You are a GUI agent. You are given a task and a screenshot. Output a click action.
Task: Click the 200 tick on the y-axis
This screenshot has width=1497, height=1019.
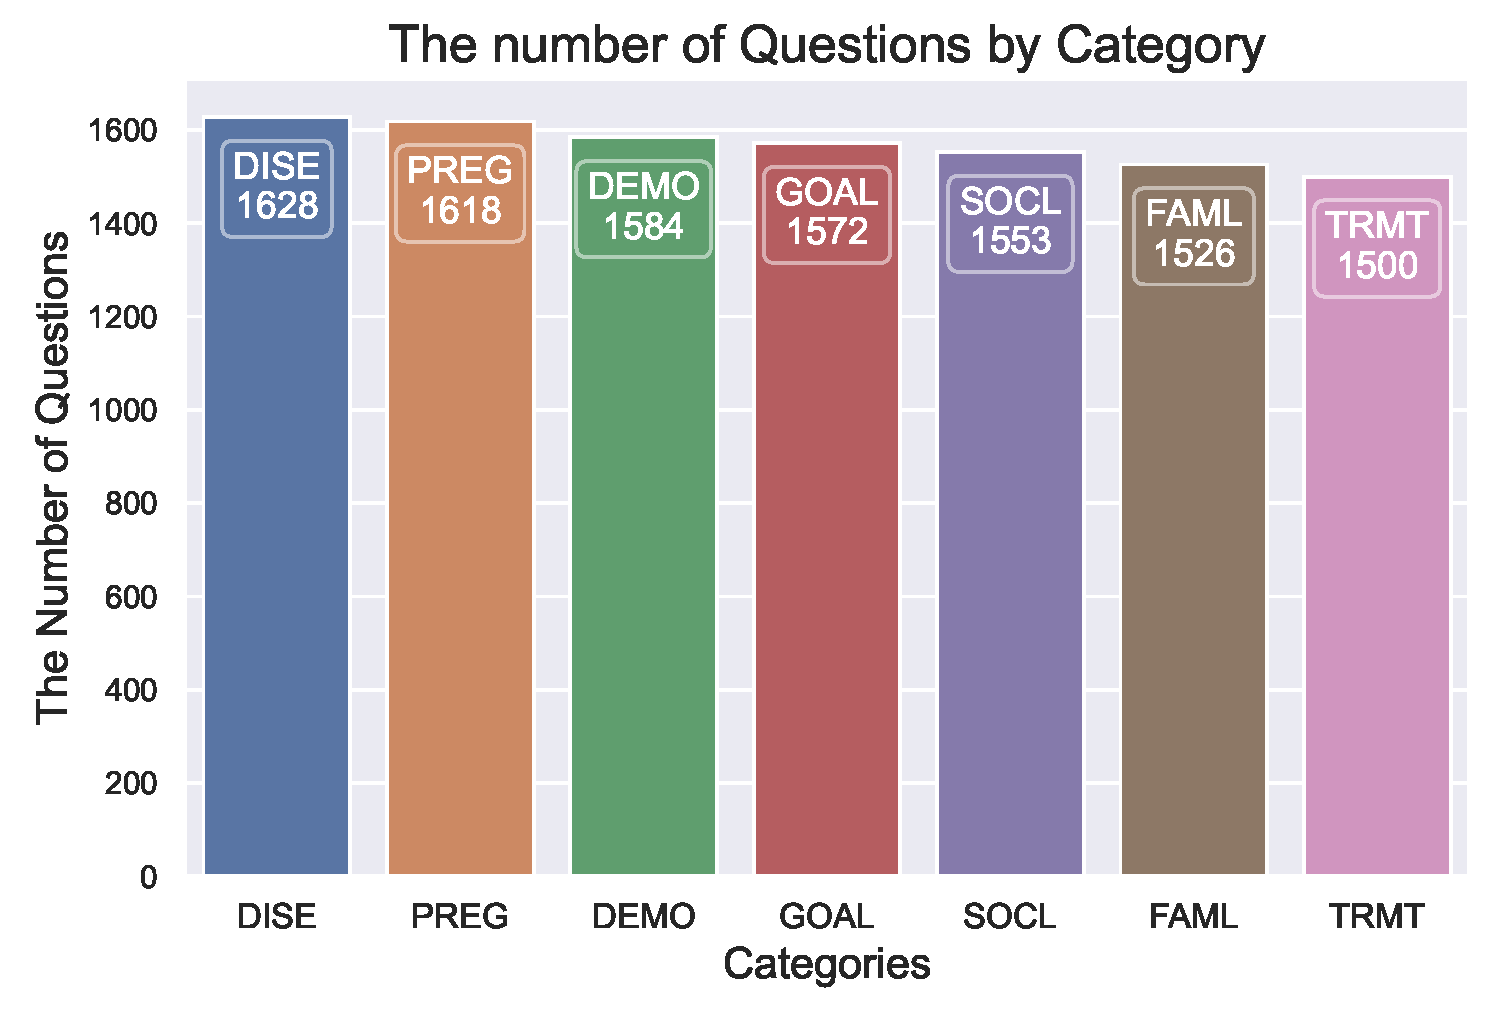point(130,783)
